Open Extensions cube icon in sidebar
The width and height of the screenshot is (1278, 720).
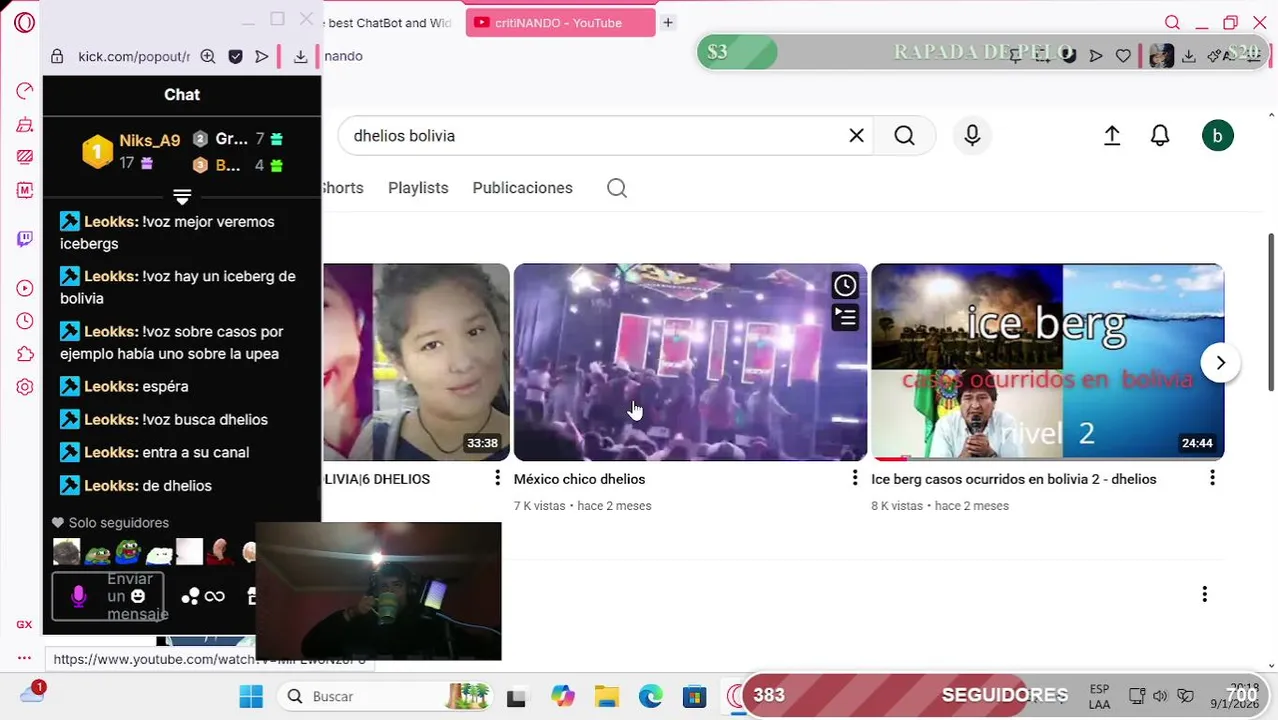(x=25, y=354)
